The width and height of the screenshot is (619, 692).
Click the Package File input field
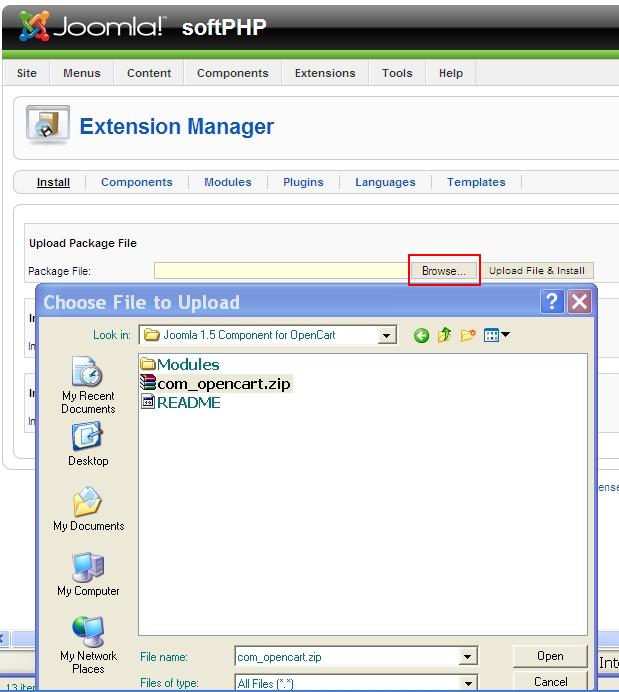[282, 271]
